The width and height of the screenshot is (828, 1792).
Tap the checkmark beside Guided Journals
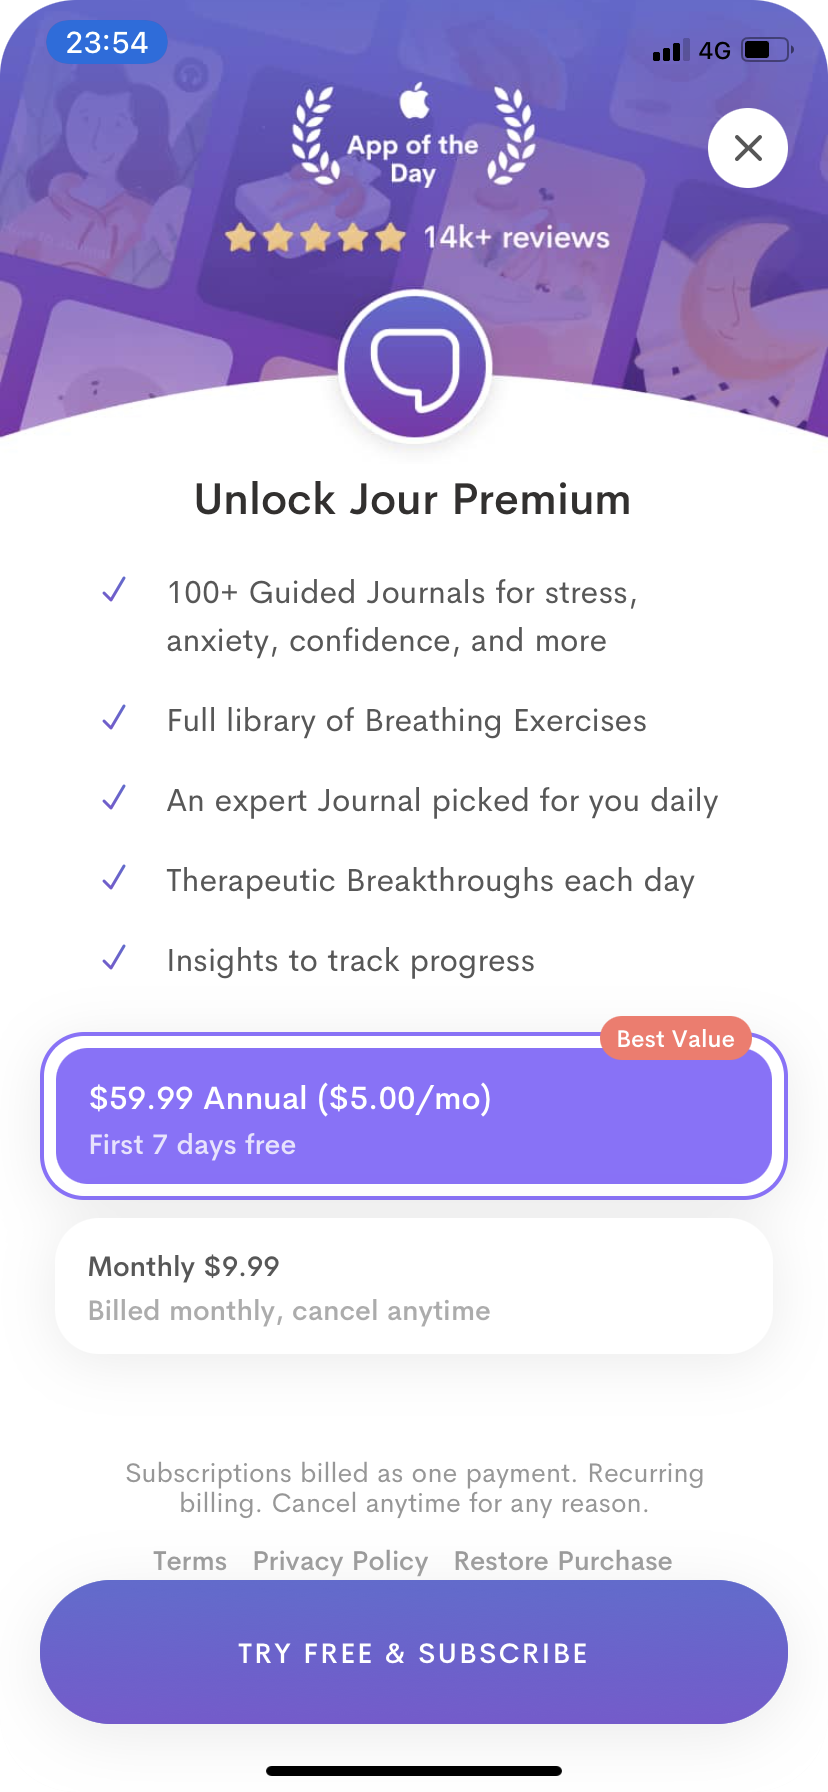click(x=114, y=590)
